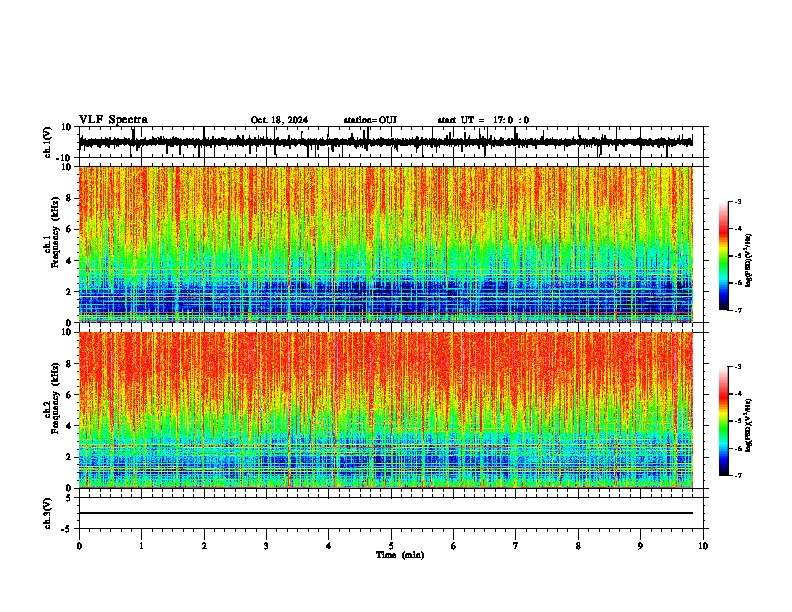Screen dimensions: 792x612
Task: Select the date "Oct. 18, 2024"
Action: tap(279, 120)
